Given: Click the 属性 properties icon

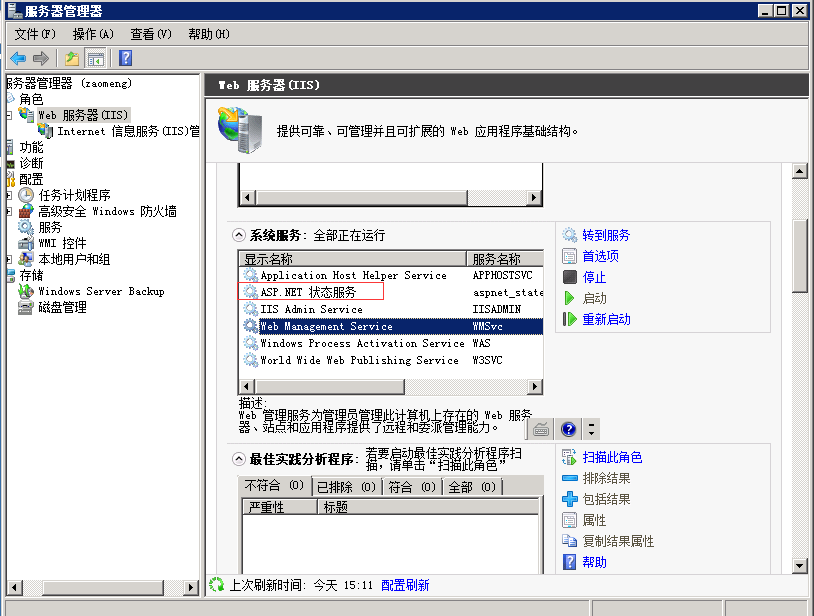Looking at the screenshot, I should tap(569, 520).
